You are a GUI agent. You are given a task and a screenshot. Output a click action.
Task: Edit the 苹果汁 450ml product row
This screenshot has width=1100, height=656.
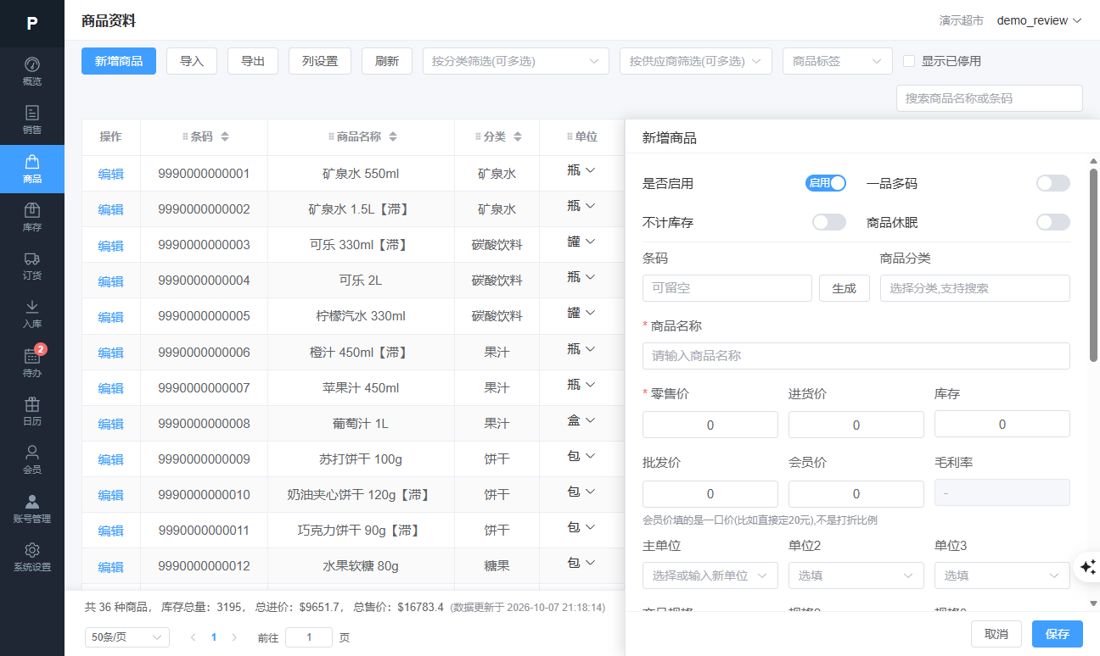click(111, 388)
